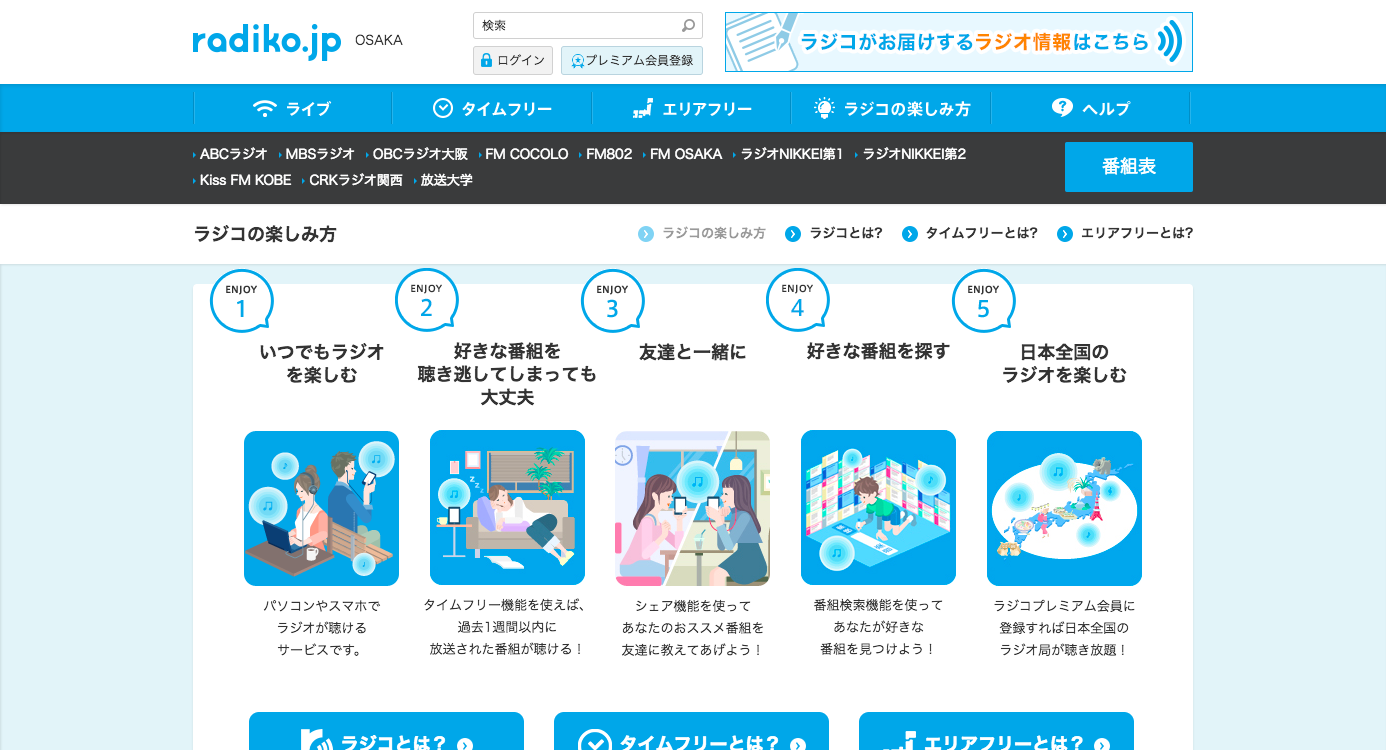Select the ライブ navigation tab

pyautogui.click(x=292, y=108)
